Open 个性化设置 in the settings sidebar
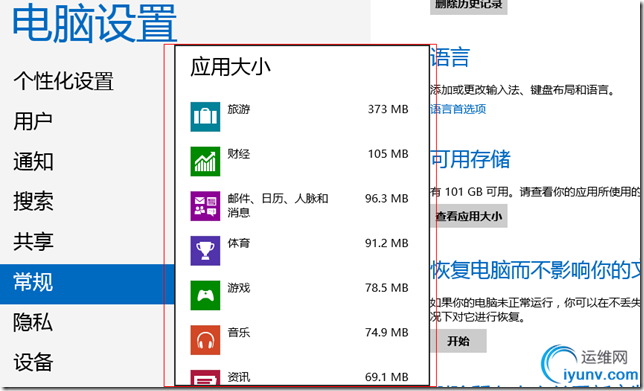This screenshot has height=391, width=644. pyautogui.click(x=63, y=81)
